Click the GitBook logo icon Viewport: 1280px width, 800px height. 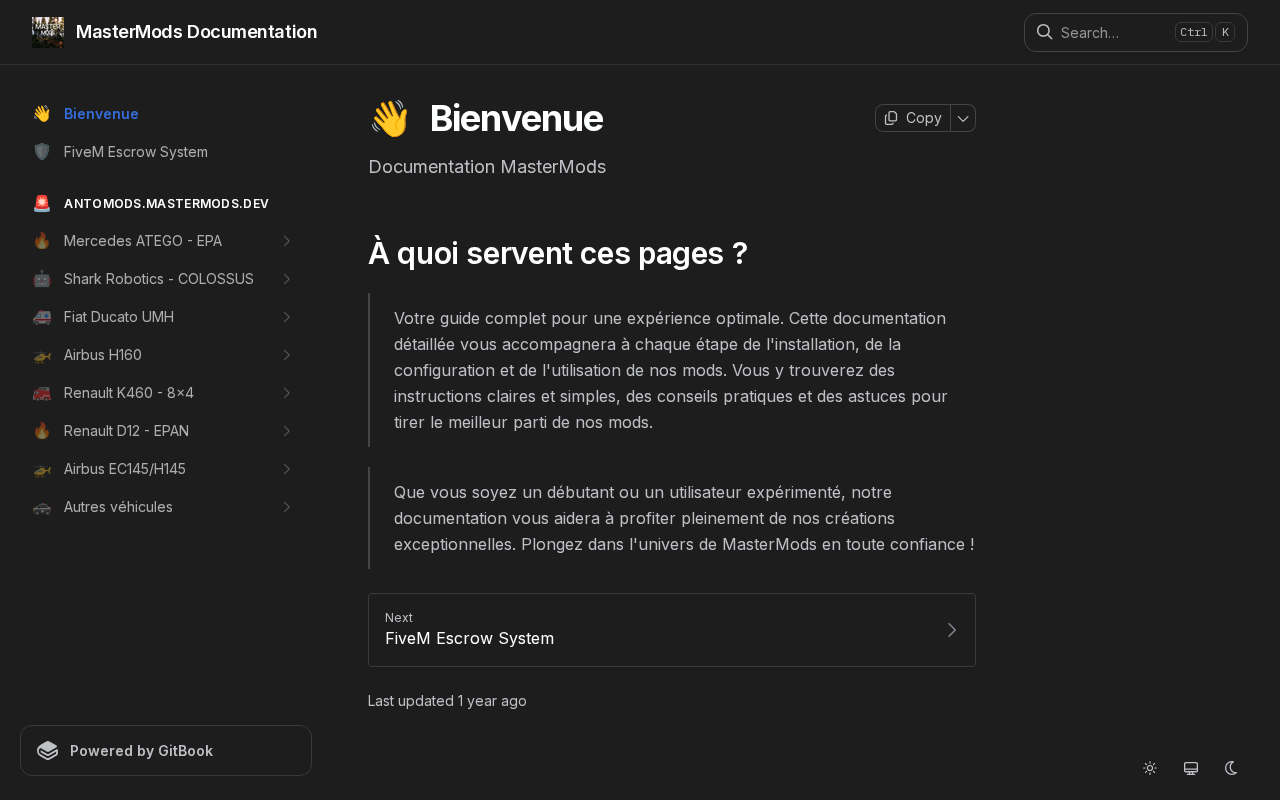coord(48,751)
